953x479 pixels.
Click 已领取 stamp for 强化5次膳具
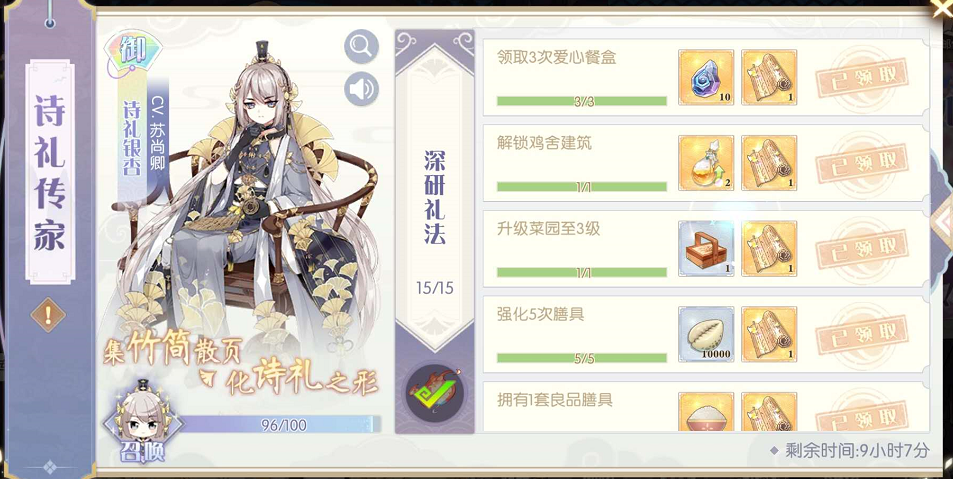pos(863,334)
